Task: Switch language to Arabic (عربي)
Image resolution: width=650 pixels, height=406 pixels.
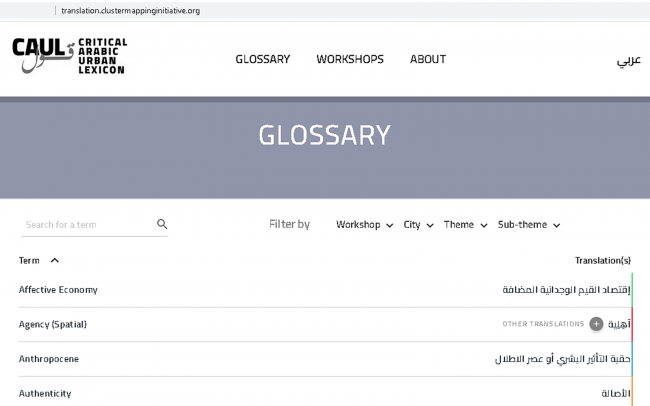Action: click(x=627, y=60)
